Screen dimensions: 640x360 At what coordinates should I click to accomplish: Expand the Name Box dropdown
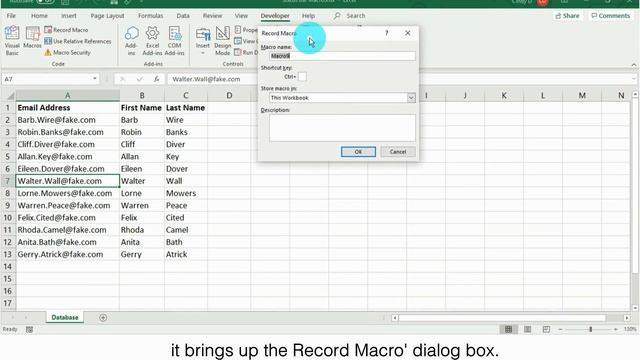click(x=95, y=79)
